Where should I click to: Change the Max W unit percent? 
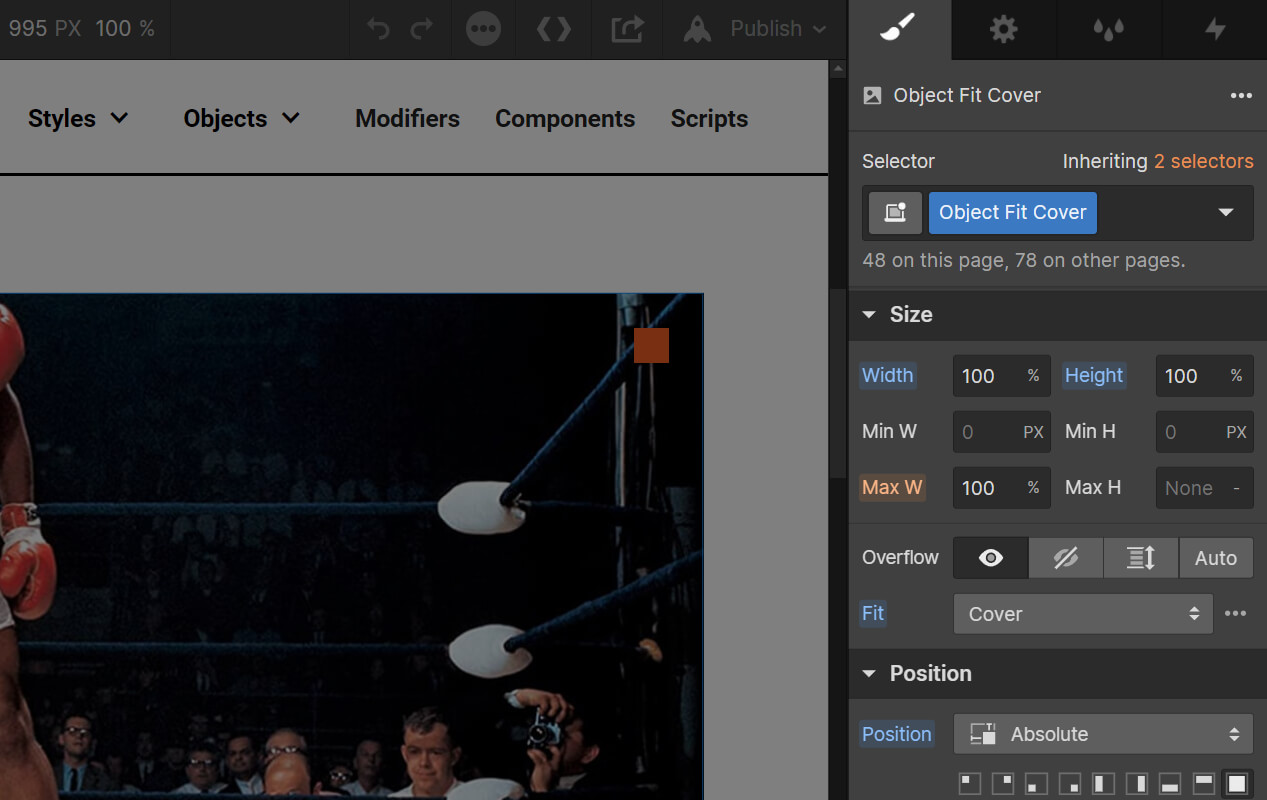point(1034,488)
